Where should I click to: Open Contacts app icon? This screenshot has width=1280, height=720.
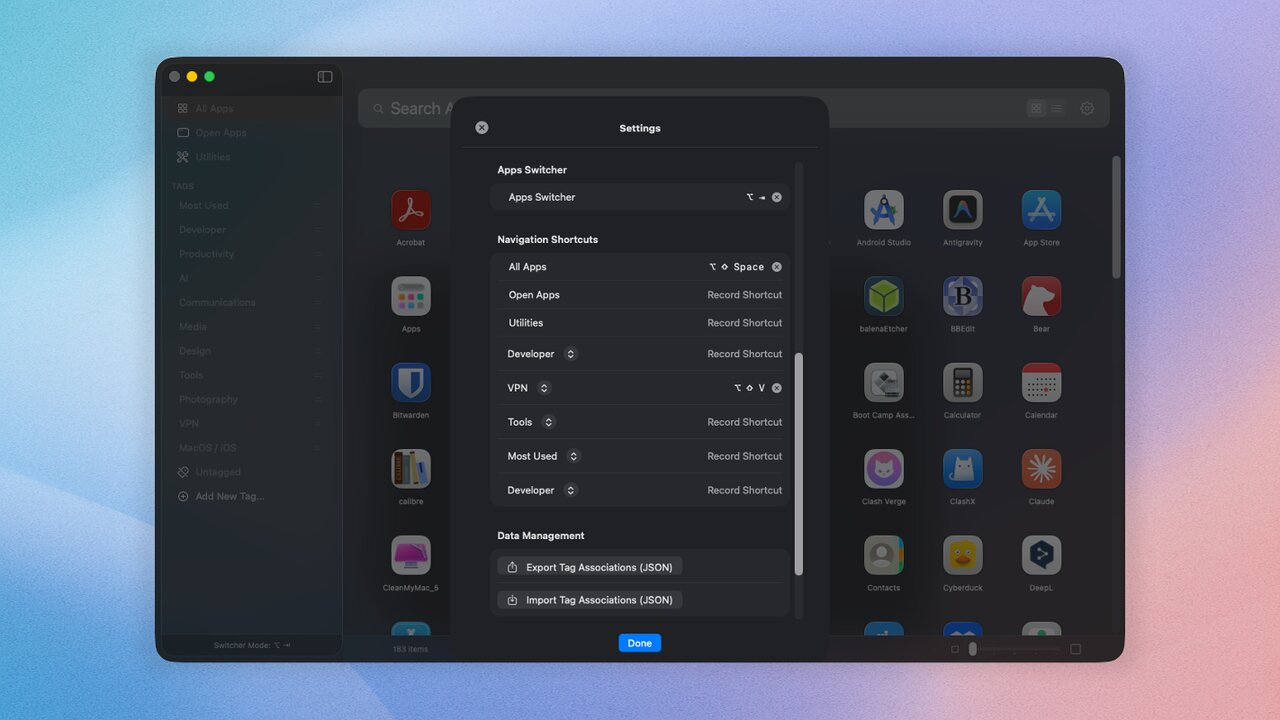pyautogui.click(x=884, y=555)
